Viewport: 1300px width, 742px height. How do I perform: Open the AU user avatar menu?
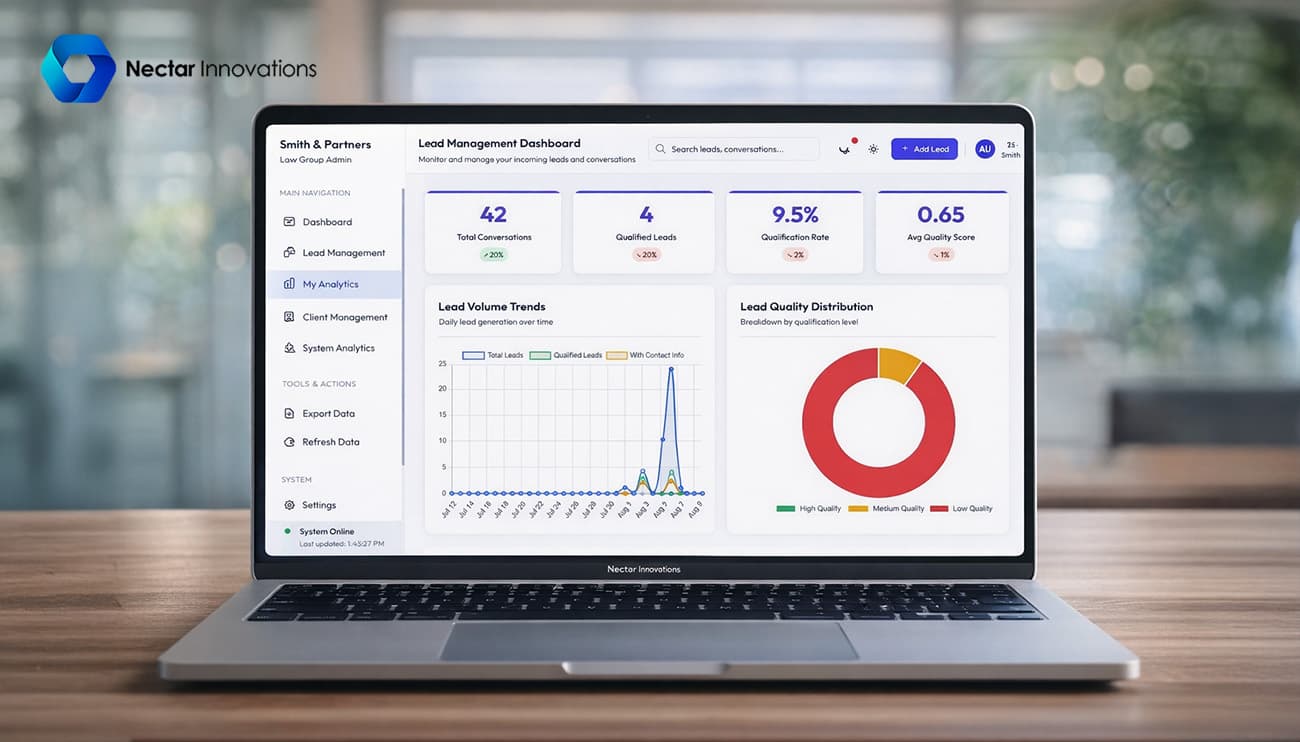tap(984, 149)
